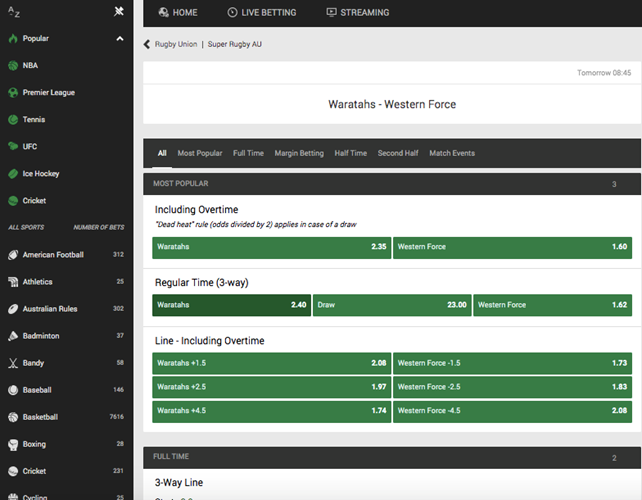Click the Athletics icon
This screenshot has width=642, height=500.
point(13,282)
